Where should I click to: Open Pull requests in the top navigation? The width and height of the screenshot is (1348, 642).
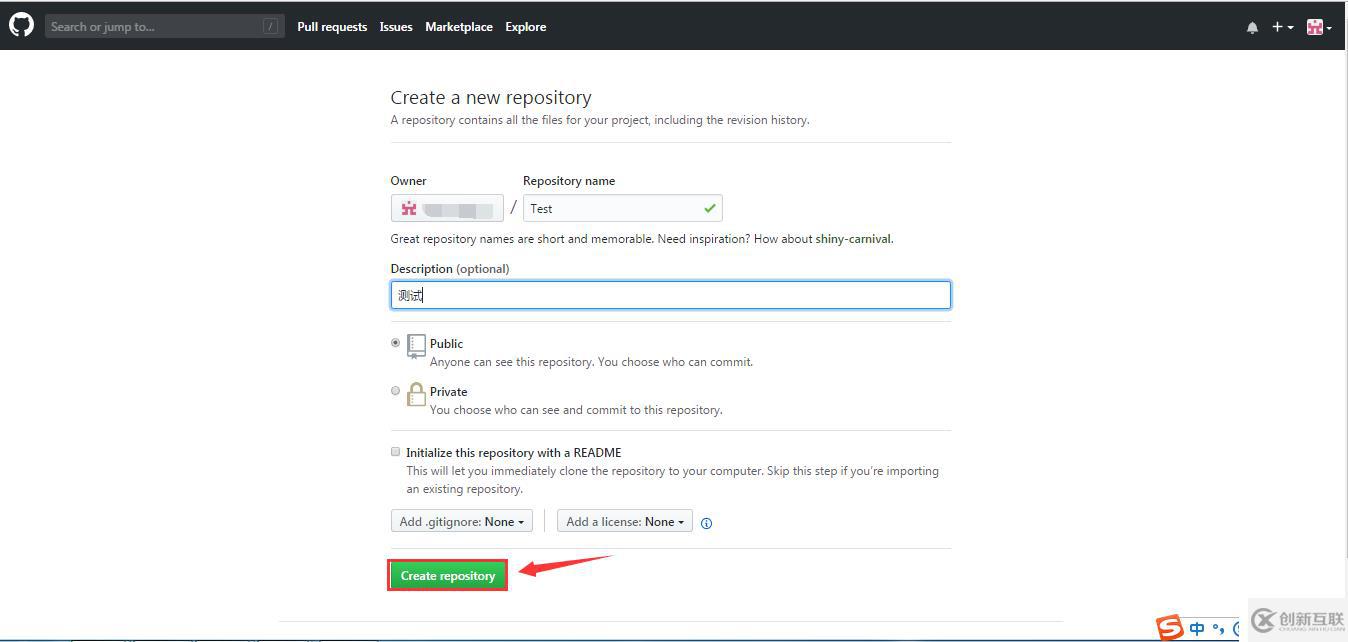(332, 27)
